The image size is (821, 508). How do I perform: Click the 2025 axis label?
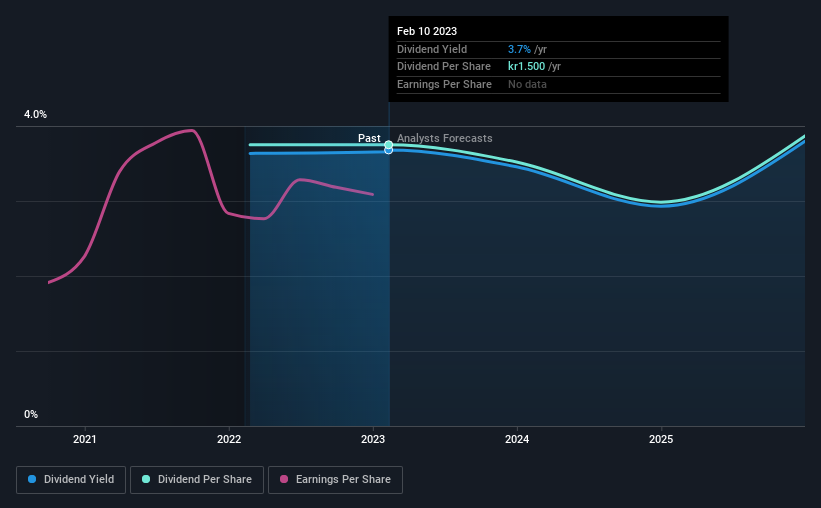[x=661, y=439]
